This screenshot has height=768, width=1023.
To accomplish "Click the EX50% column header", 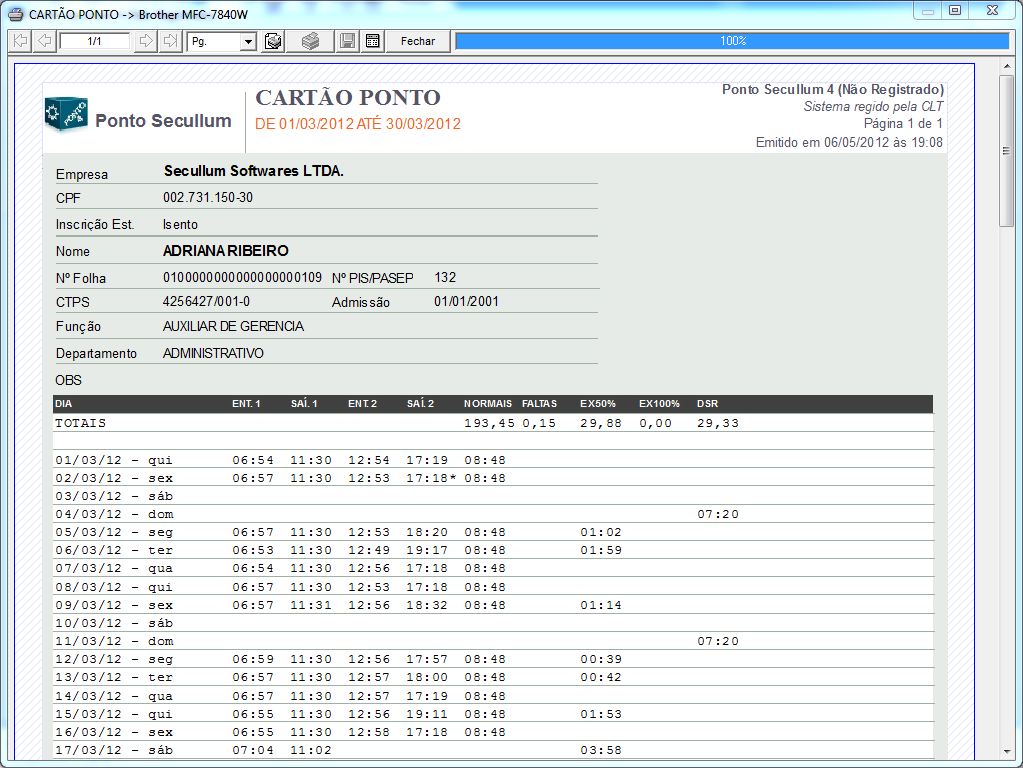I will coord(598,404).
